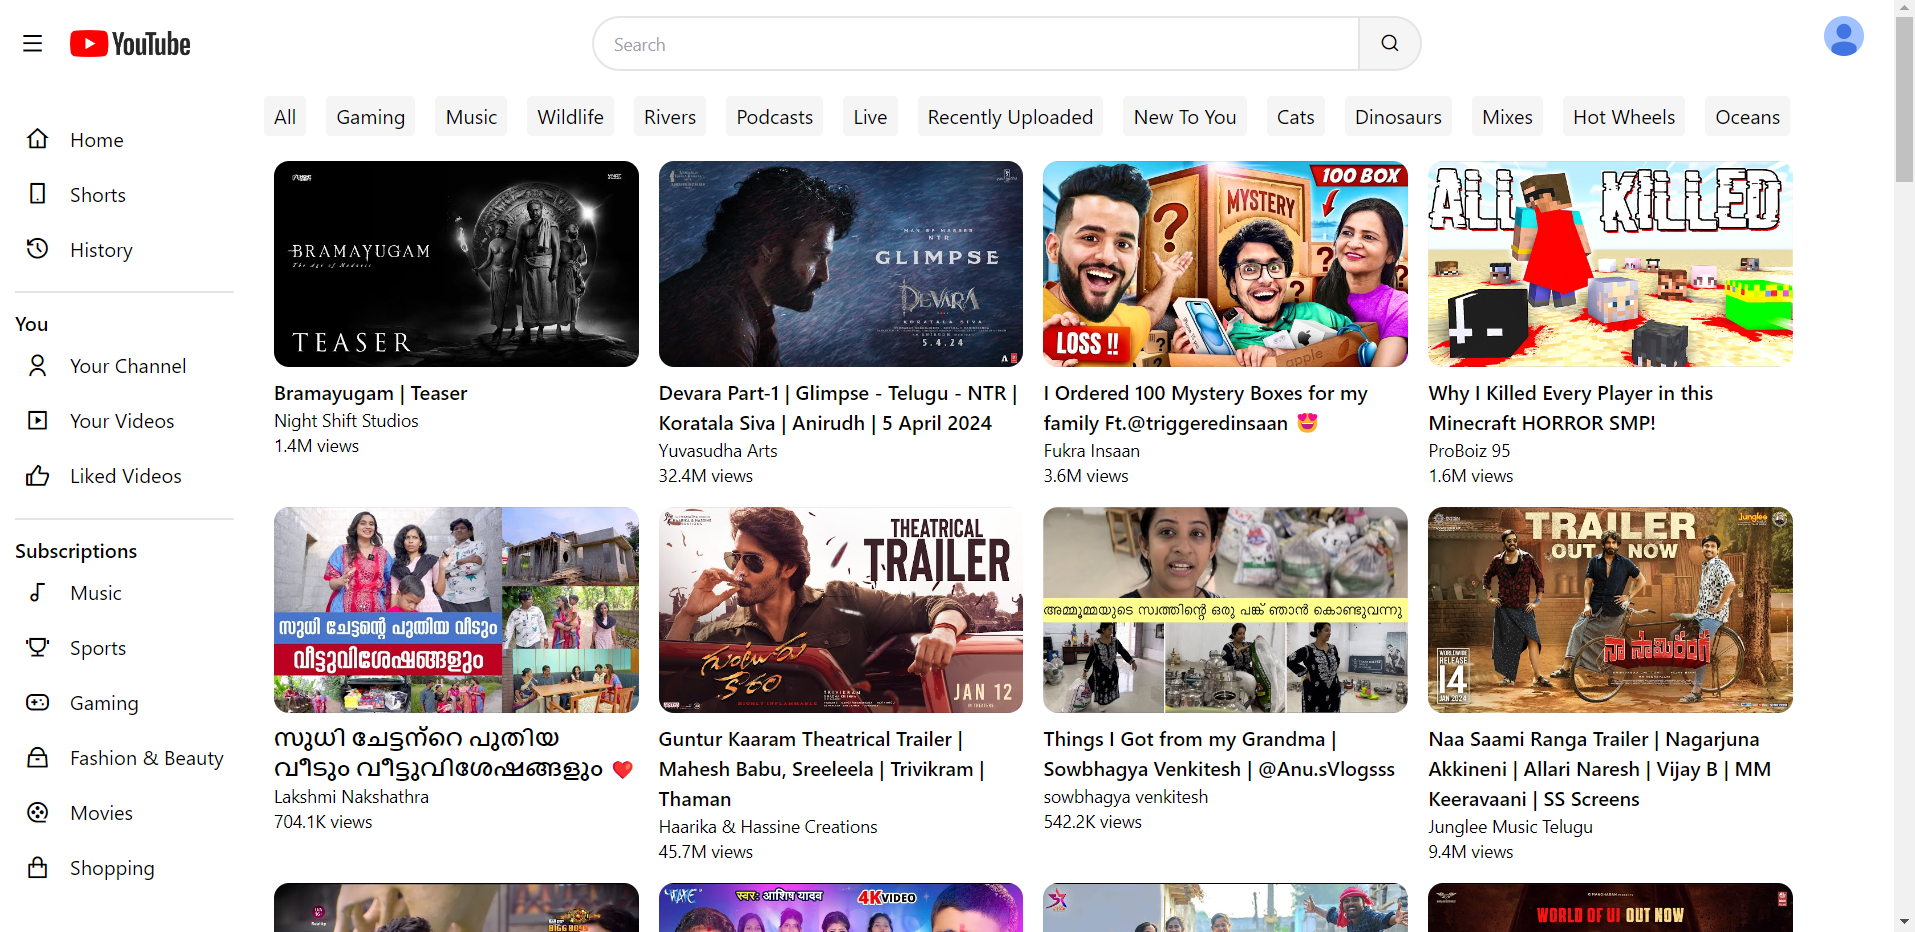Click the Your Videos play icon
1915x932 pixels.
click(x=38, y=420)
